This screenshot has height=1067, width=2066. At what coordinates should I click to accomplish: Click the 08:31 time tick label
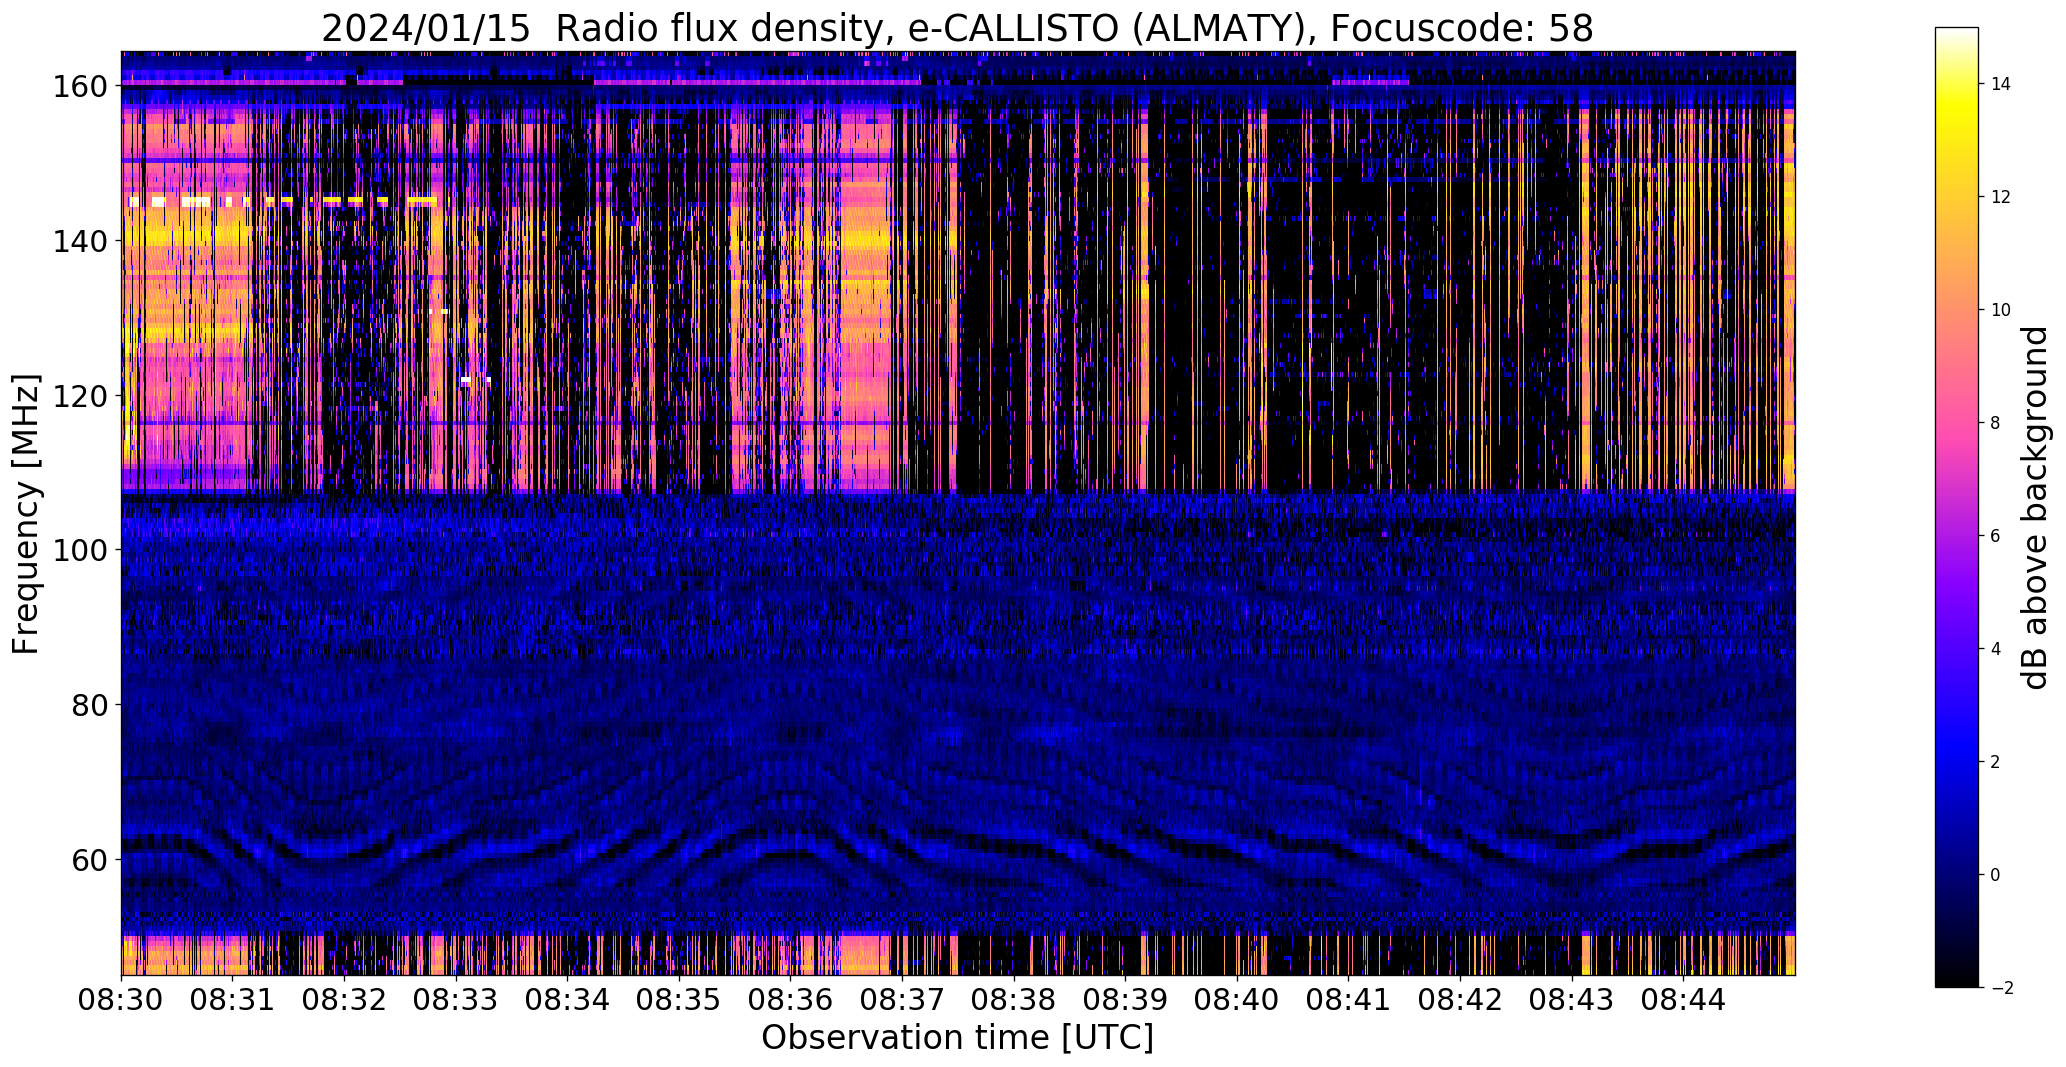233,998
